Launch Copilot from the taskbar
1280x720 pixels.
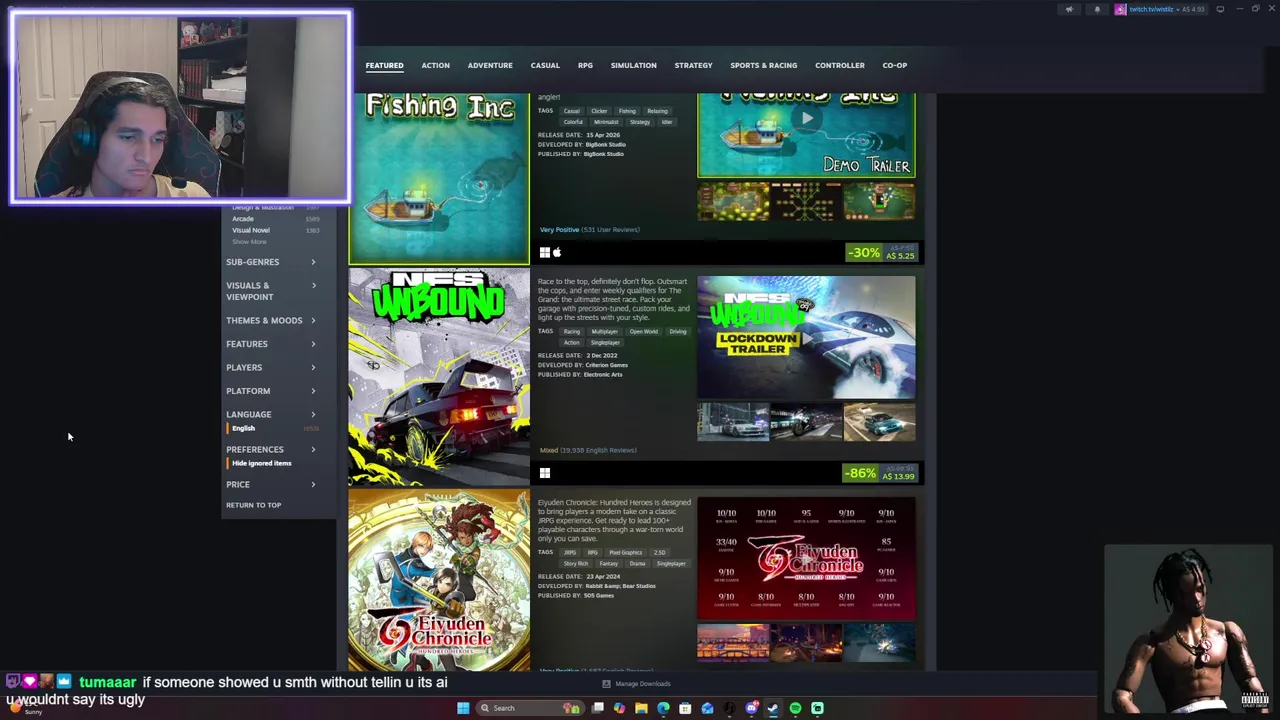[x=619, y=708]
